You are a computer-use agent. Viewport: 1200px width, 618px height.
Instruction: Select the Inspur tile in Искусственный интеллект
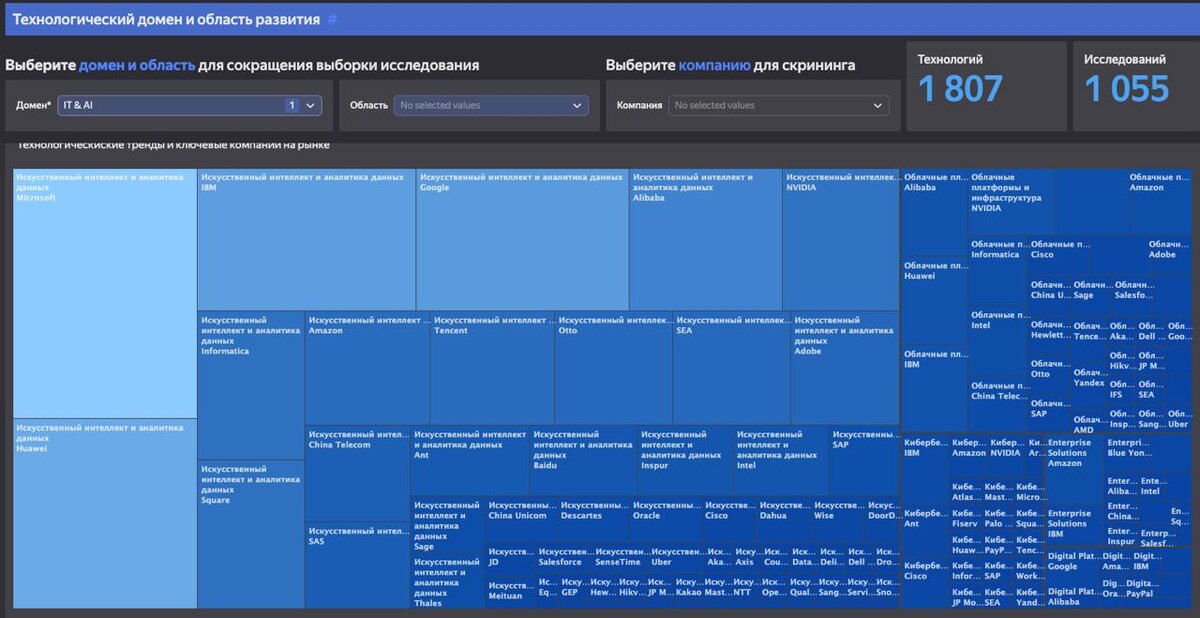point(685,460)
